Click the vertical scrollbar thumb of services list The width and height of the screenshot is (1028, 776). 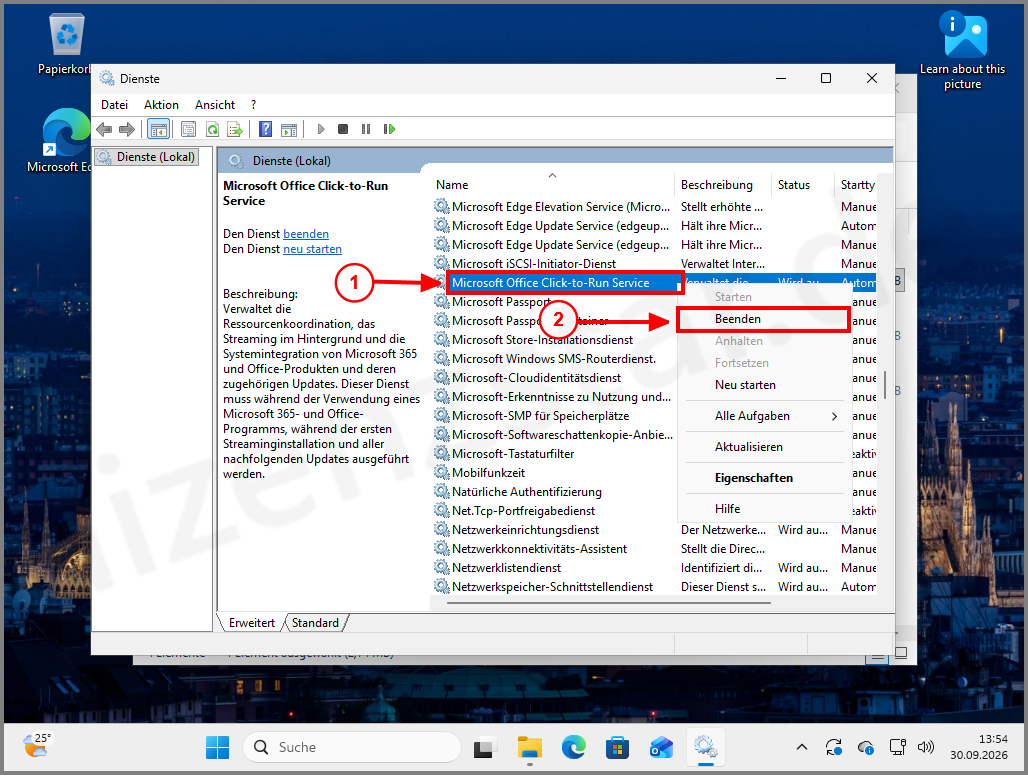(x=884, y=385)
